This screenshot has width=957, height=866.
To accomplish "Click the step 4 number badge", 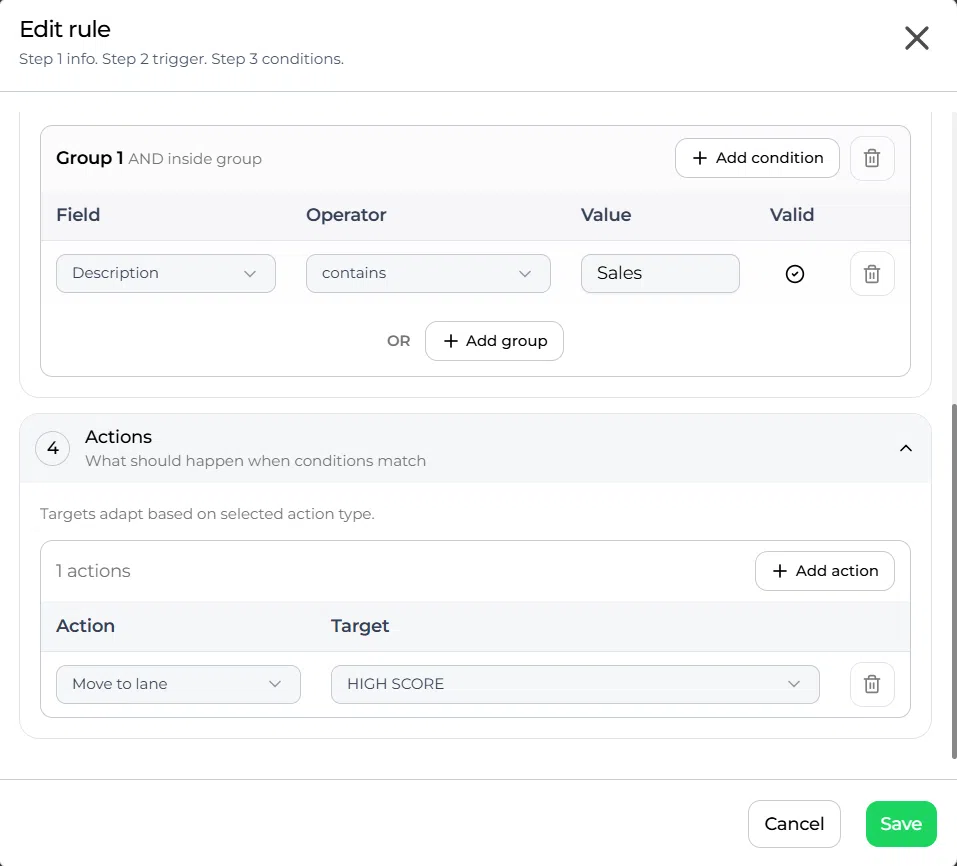I will click(x=53, y=449).
